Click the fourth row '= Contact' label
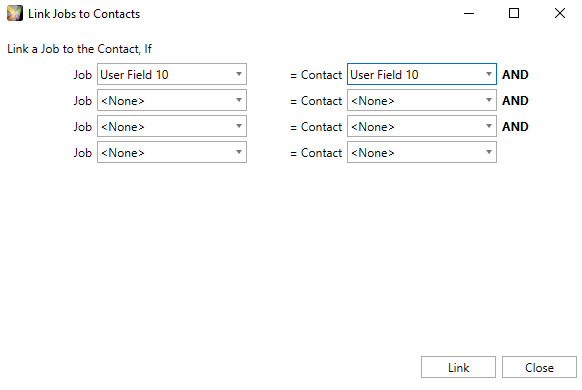 [x=316, y=153]
